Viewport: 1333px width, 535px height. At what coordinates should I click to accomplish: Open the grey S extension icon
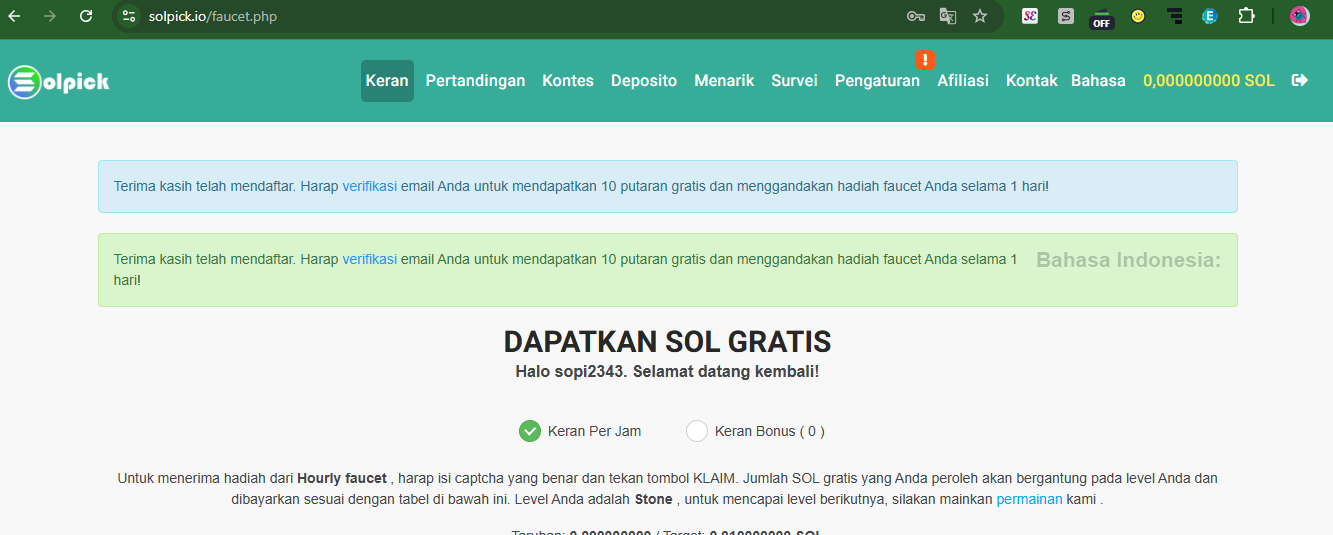pos(1066,16)
